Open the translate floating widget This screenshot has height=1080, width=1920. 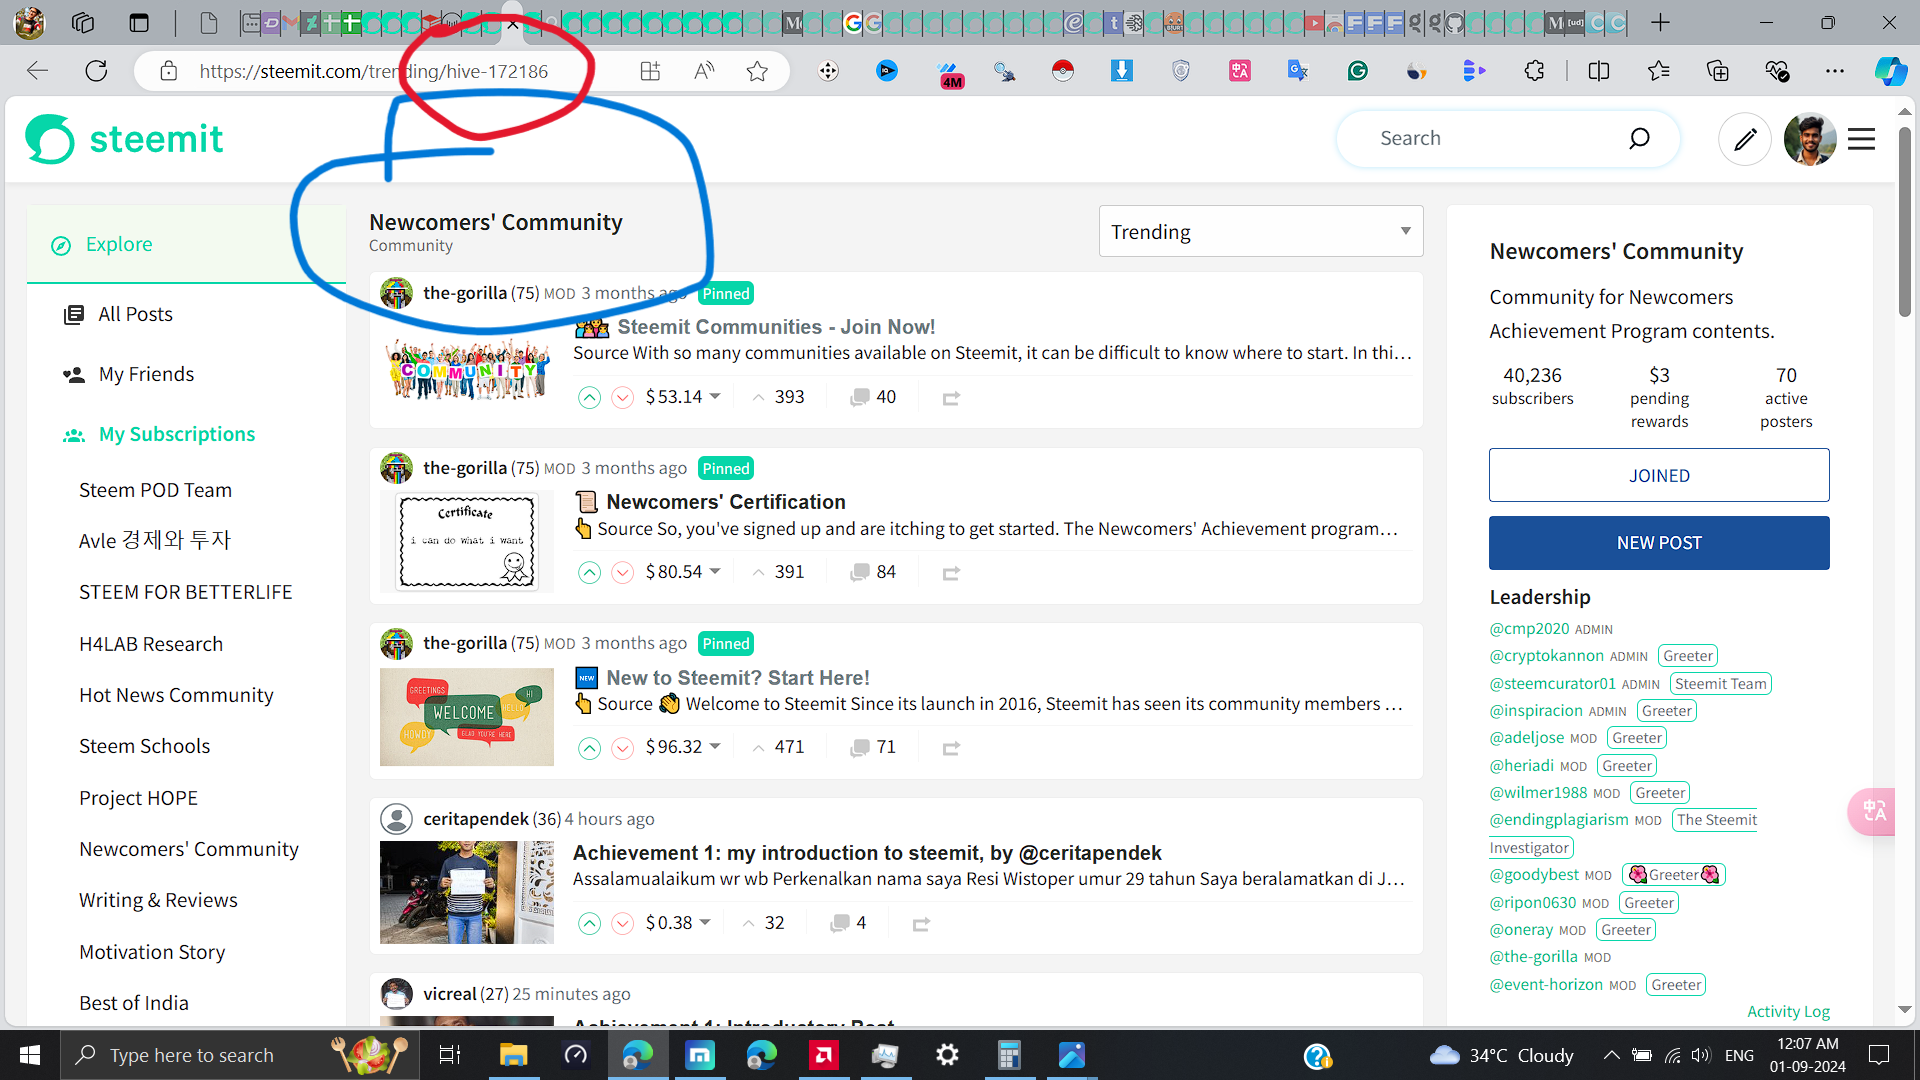(x=1873, y=811)
